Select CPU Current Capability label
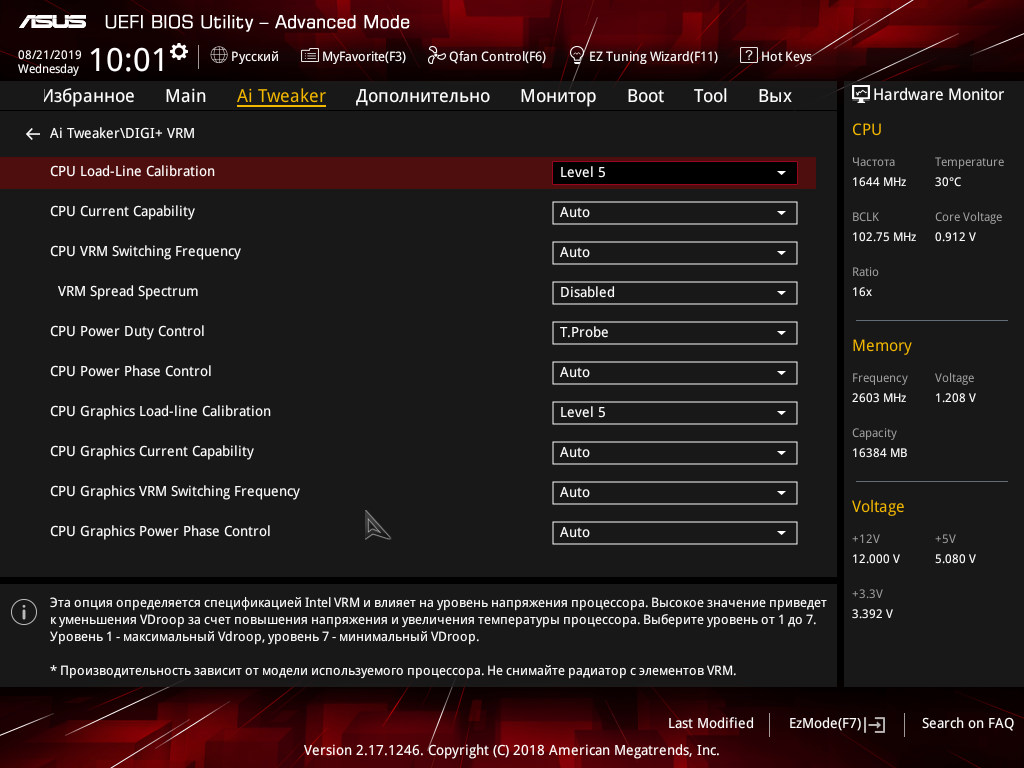This screenshot has width=1024, height=768. point(122,212)
